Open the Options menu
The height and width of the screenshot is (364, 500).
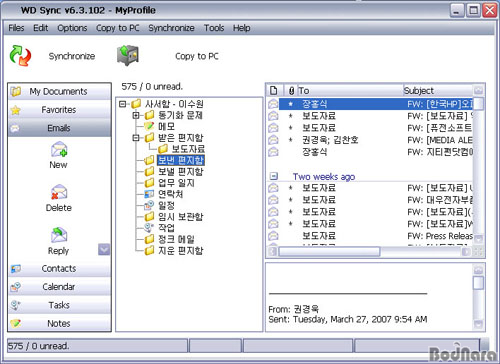click(72, 28)
